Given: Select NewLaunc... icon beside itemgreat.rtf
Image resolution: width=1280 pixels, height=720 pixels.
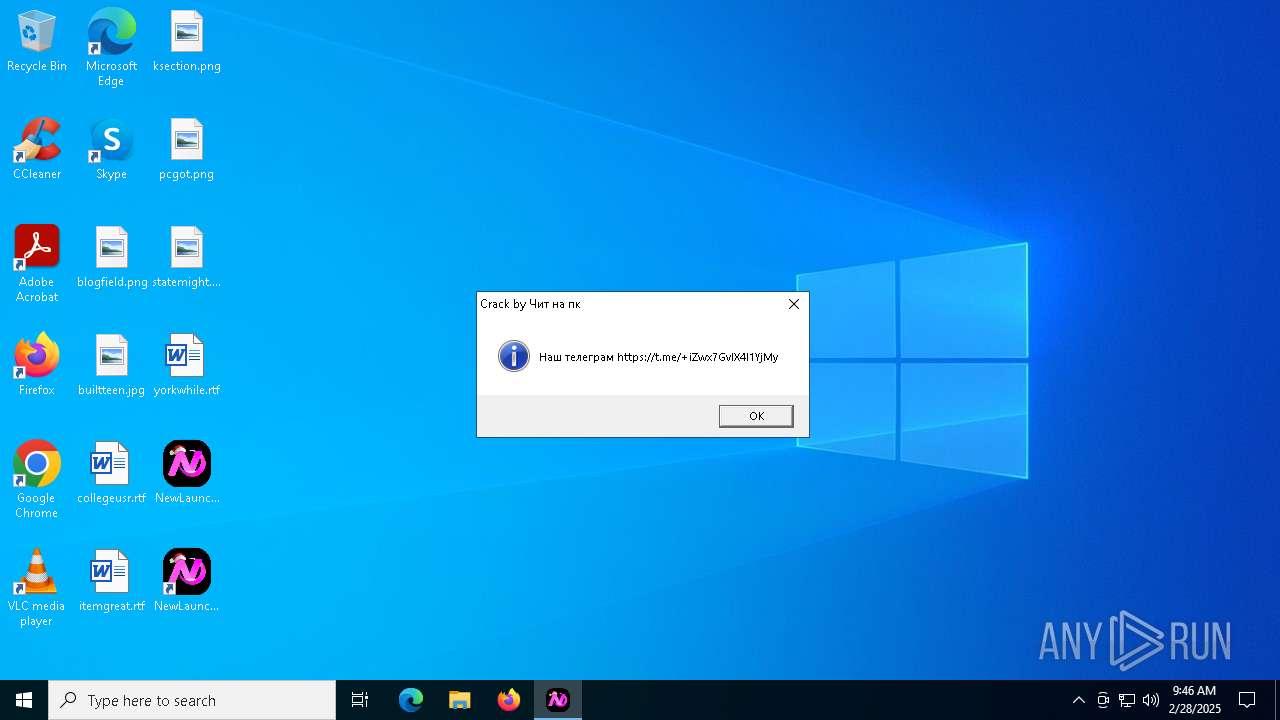Looking at the screenshot, I should (x=187, y=582).
